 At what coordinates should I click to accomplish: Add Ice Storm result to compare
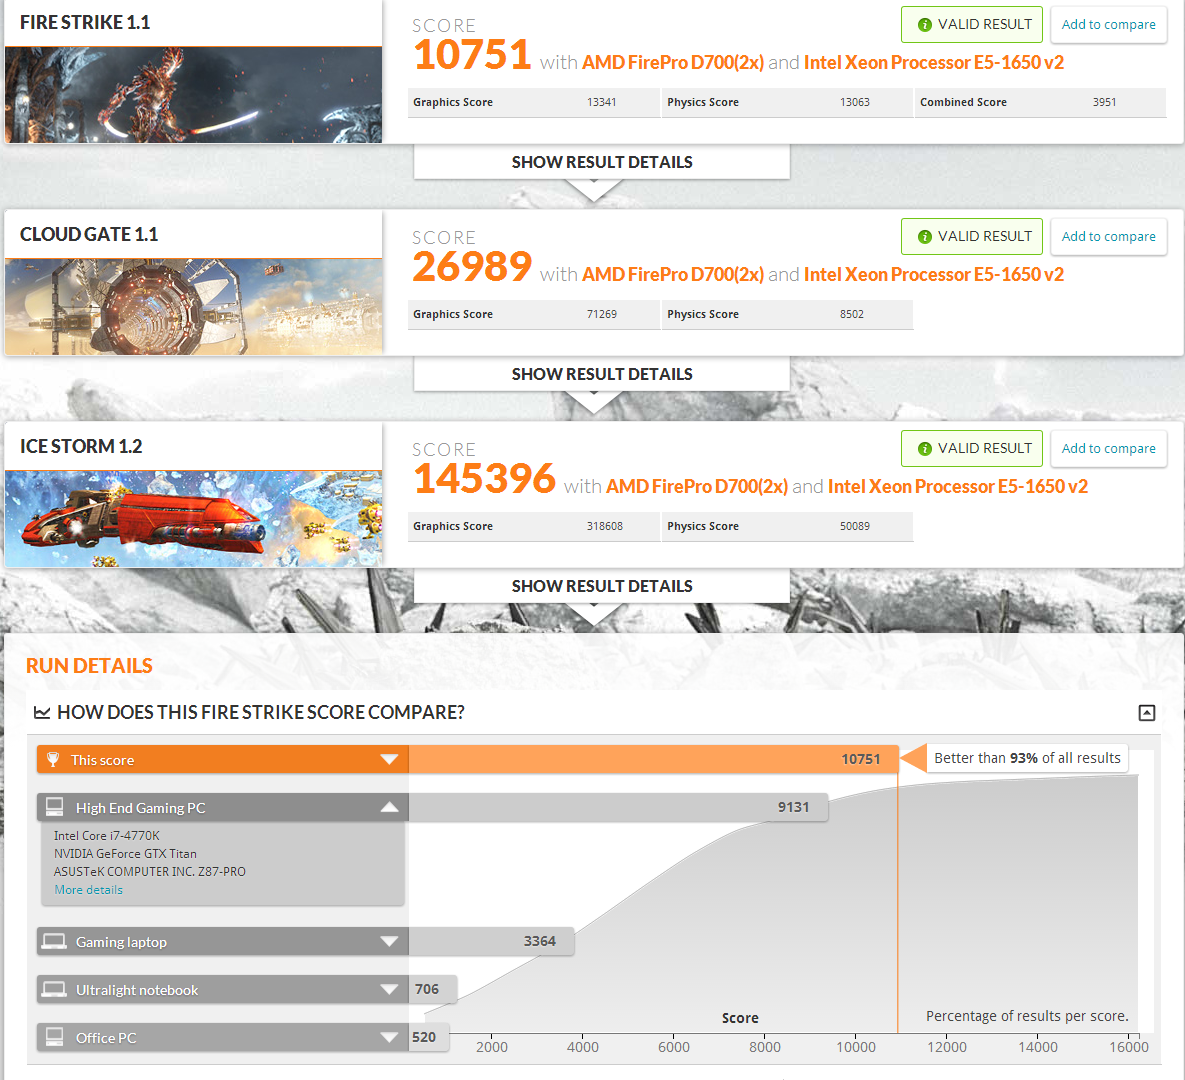tap(1108, 449)
